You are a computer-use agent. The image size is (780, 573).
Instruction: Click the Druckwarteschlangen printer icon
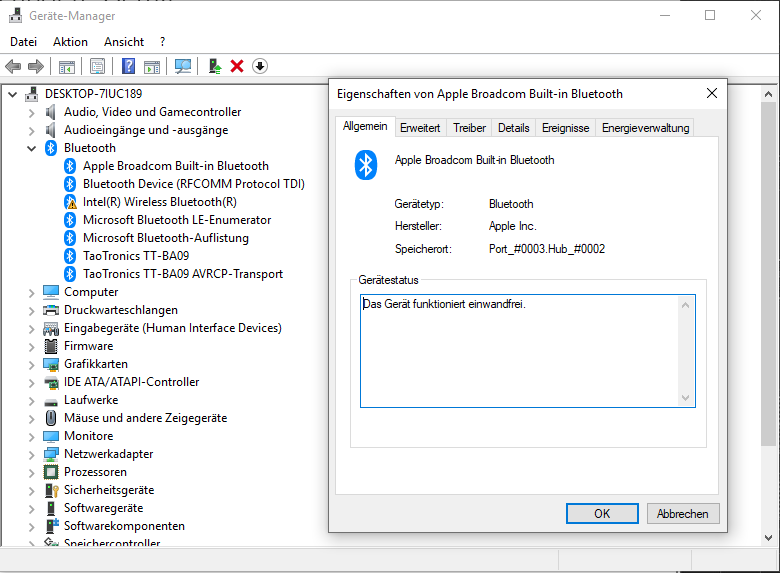pos(51,310)
